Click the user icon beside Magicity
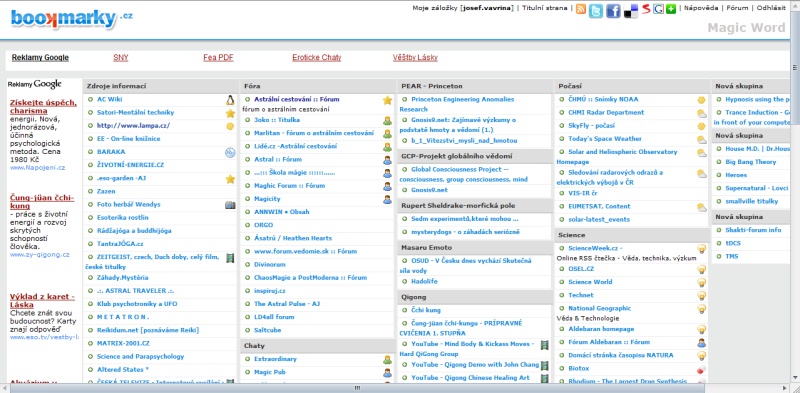Image resolution: width=800 pixels, height=393 pixels. coord(387,200)
